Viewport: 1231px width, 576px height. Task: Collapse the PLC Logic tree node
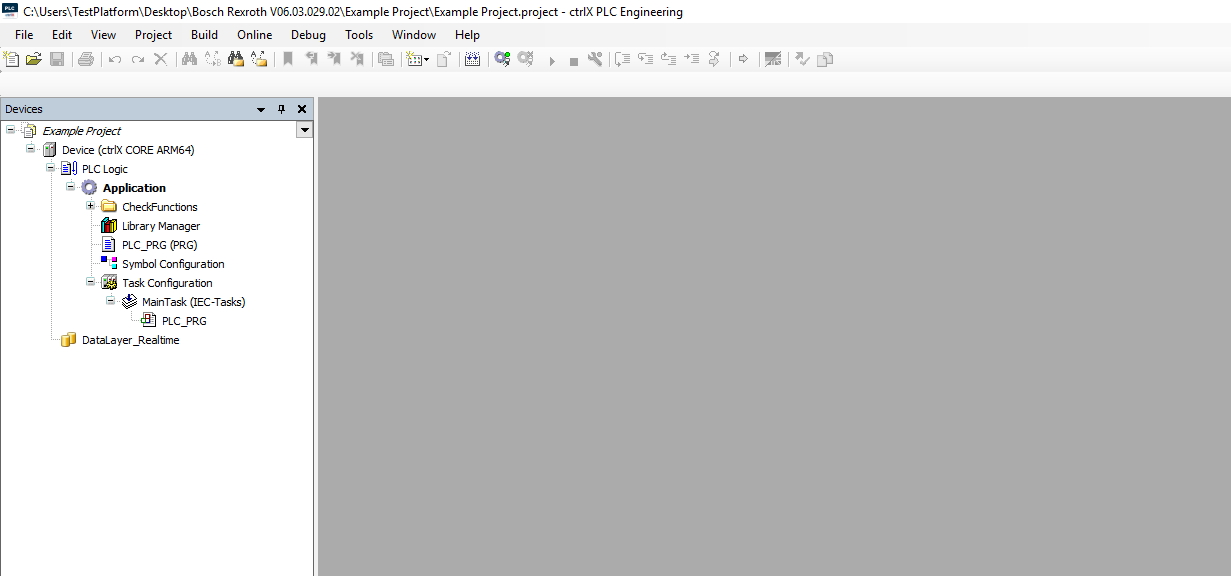(x=50, y=168)
